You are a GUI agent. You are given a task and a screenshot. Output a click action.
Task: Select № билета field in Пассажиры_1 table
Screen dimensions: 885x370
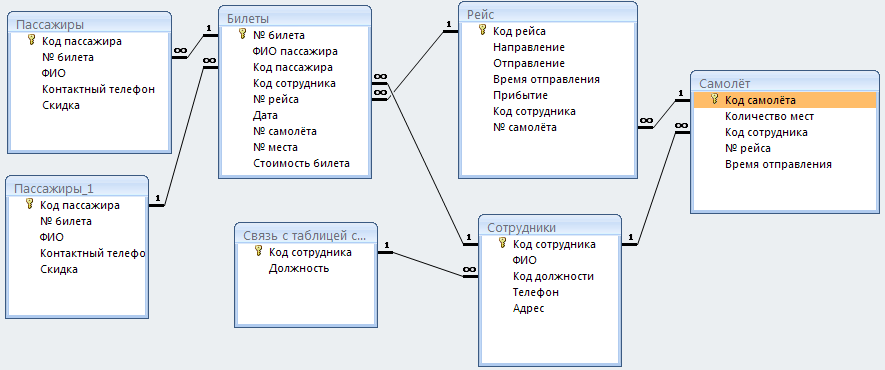pyautogui.click(x=66, y=221)
